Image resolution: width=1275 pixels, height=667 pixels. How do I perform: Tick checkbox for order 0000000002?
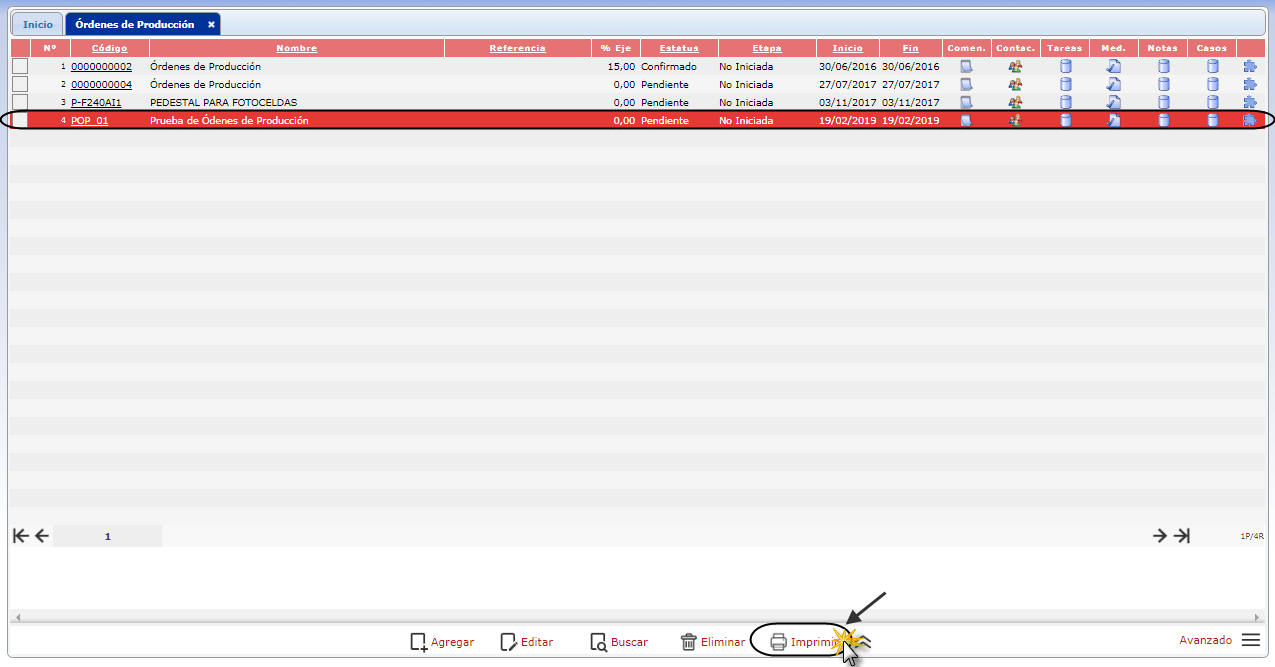(x=20, y=66)
